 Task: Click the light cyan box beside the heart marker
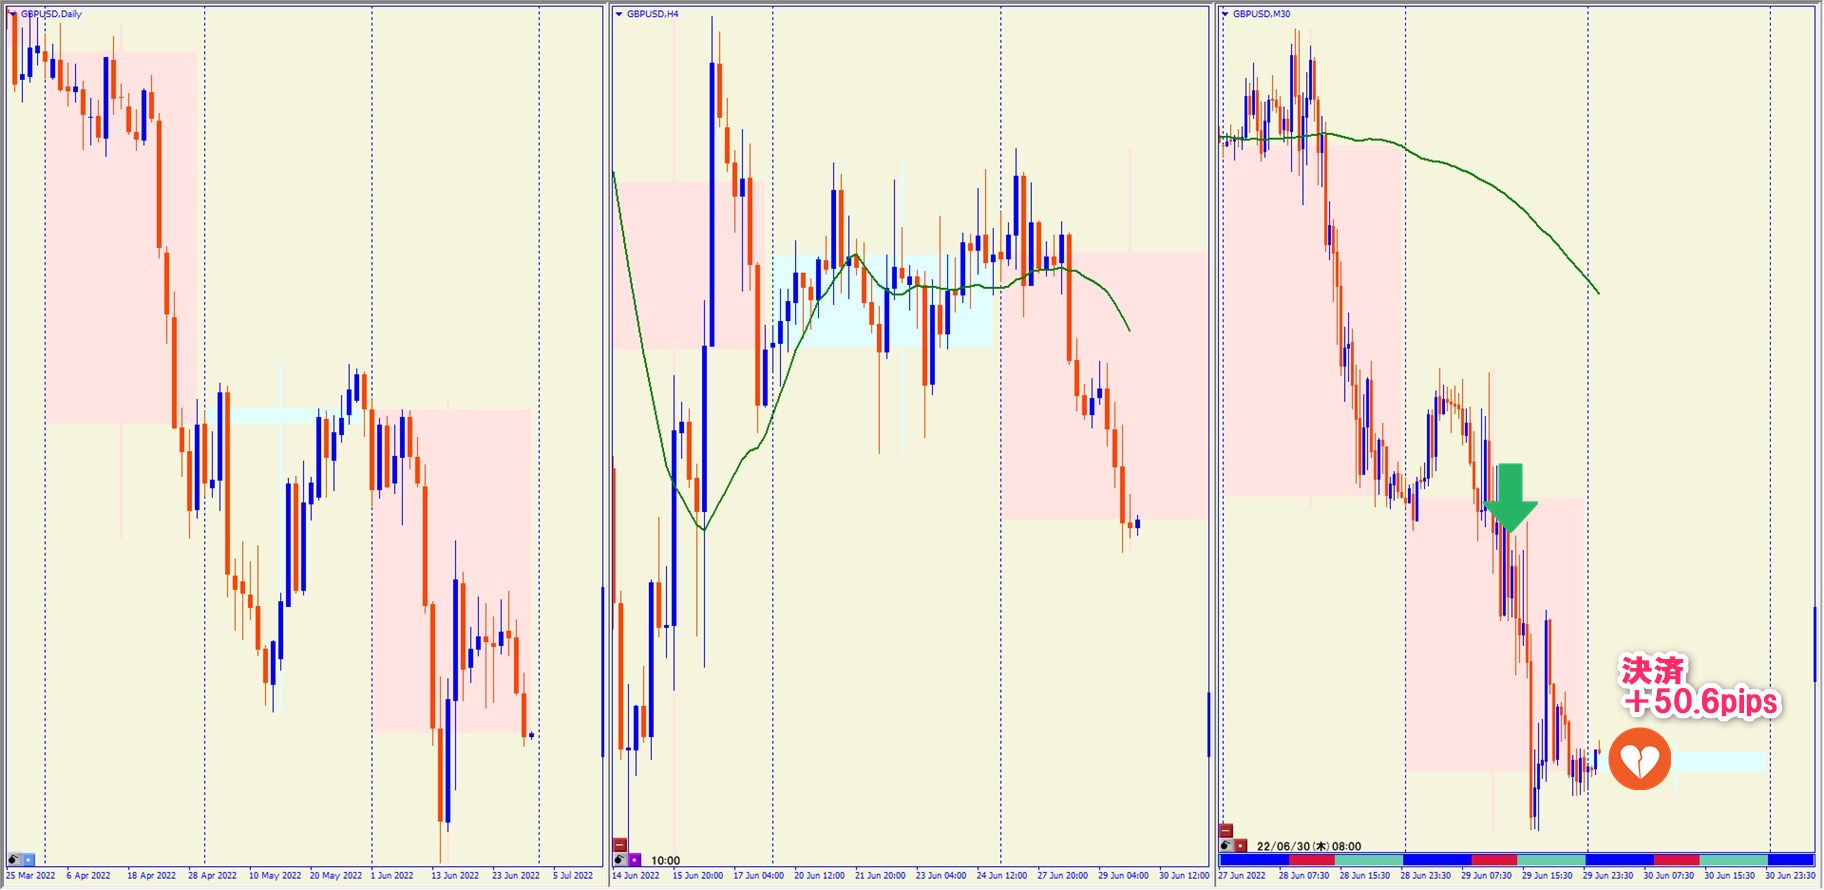1720,762
